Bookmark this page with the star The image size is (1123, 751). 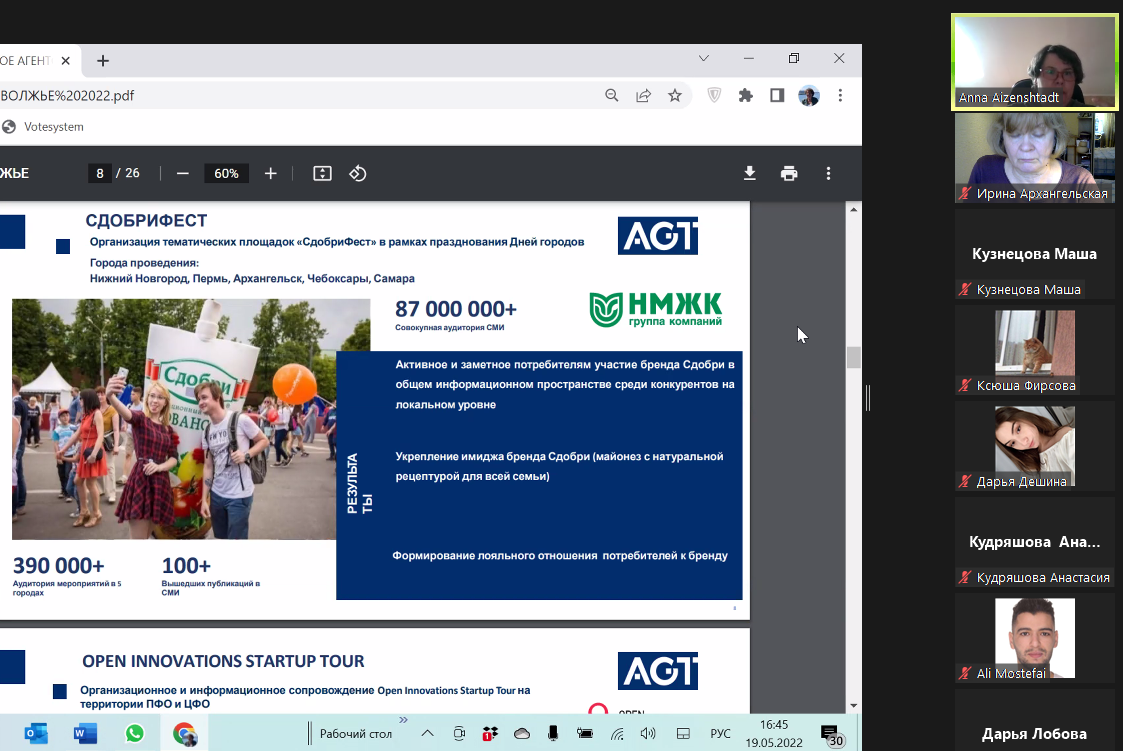pyautogui.click(x=675, y=95)
